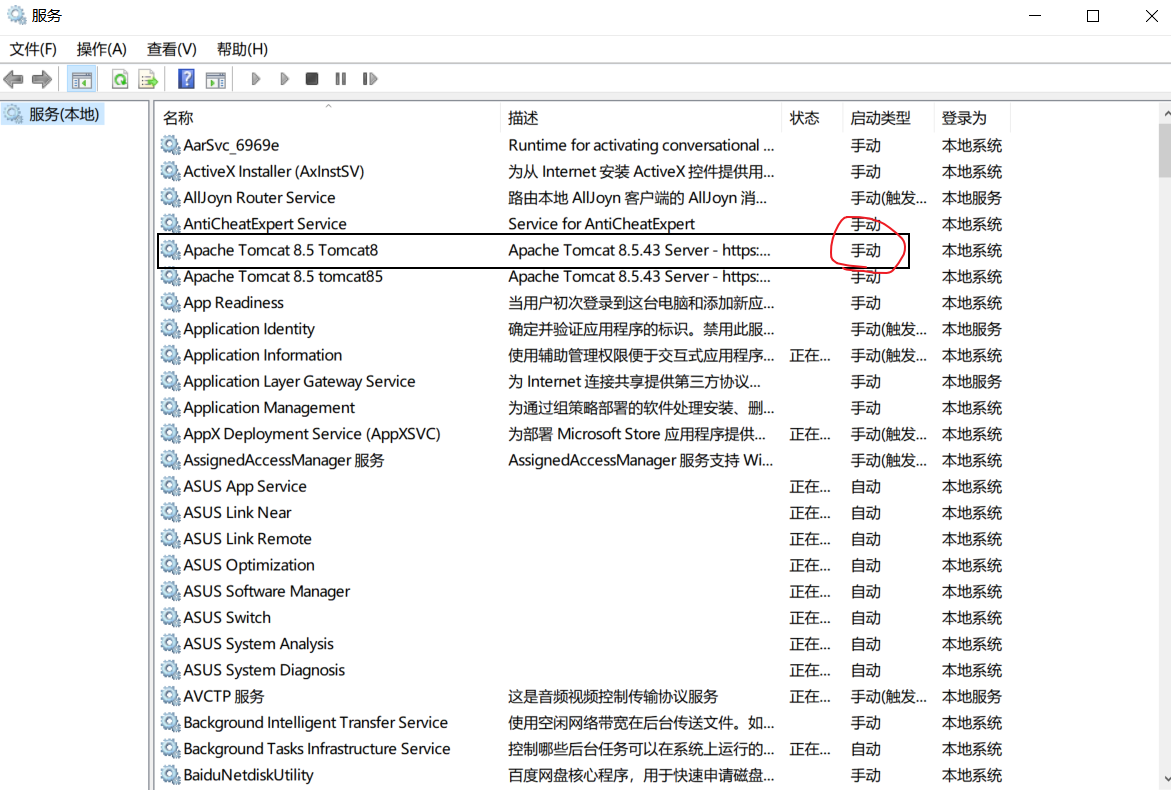
Task: Select Application Management service
Action: [269, 407]
